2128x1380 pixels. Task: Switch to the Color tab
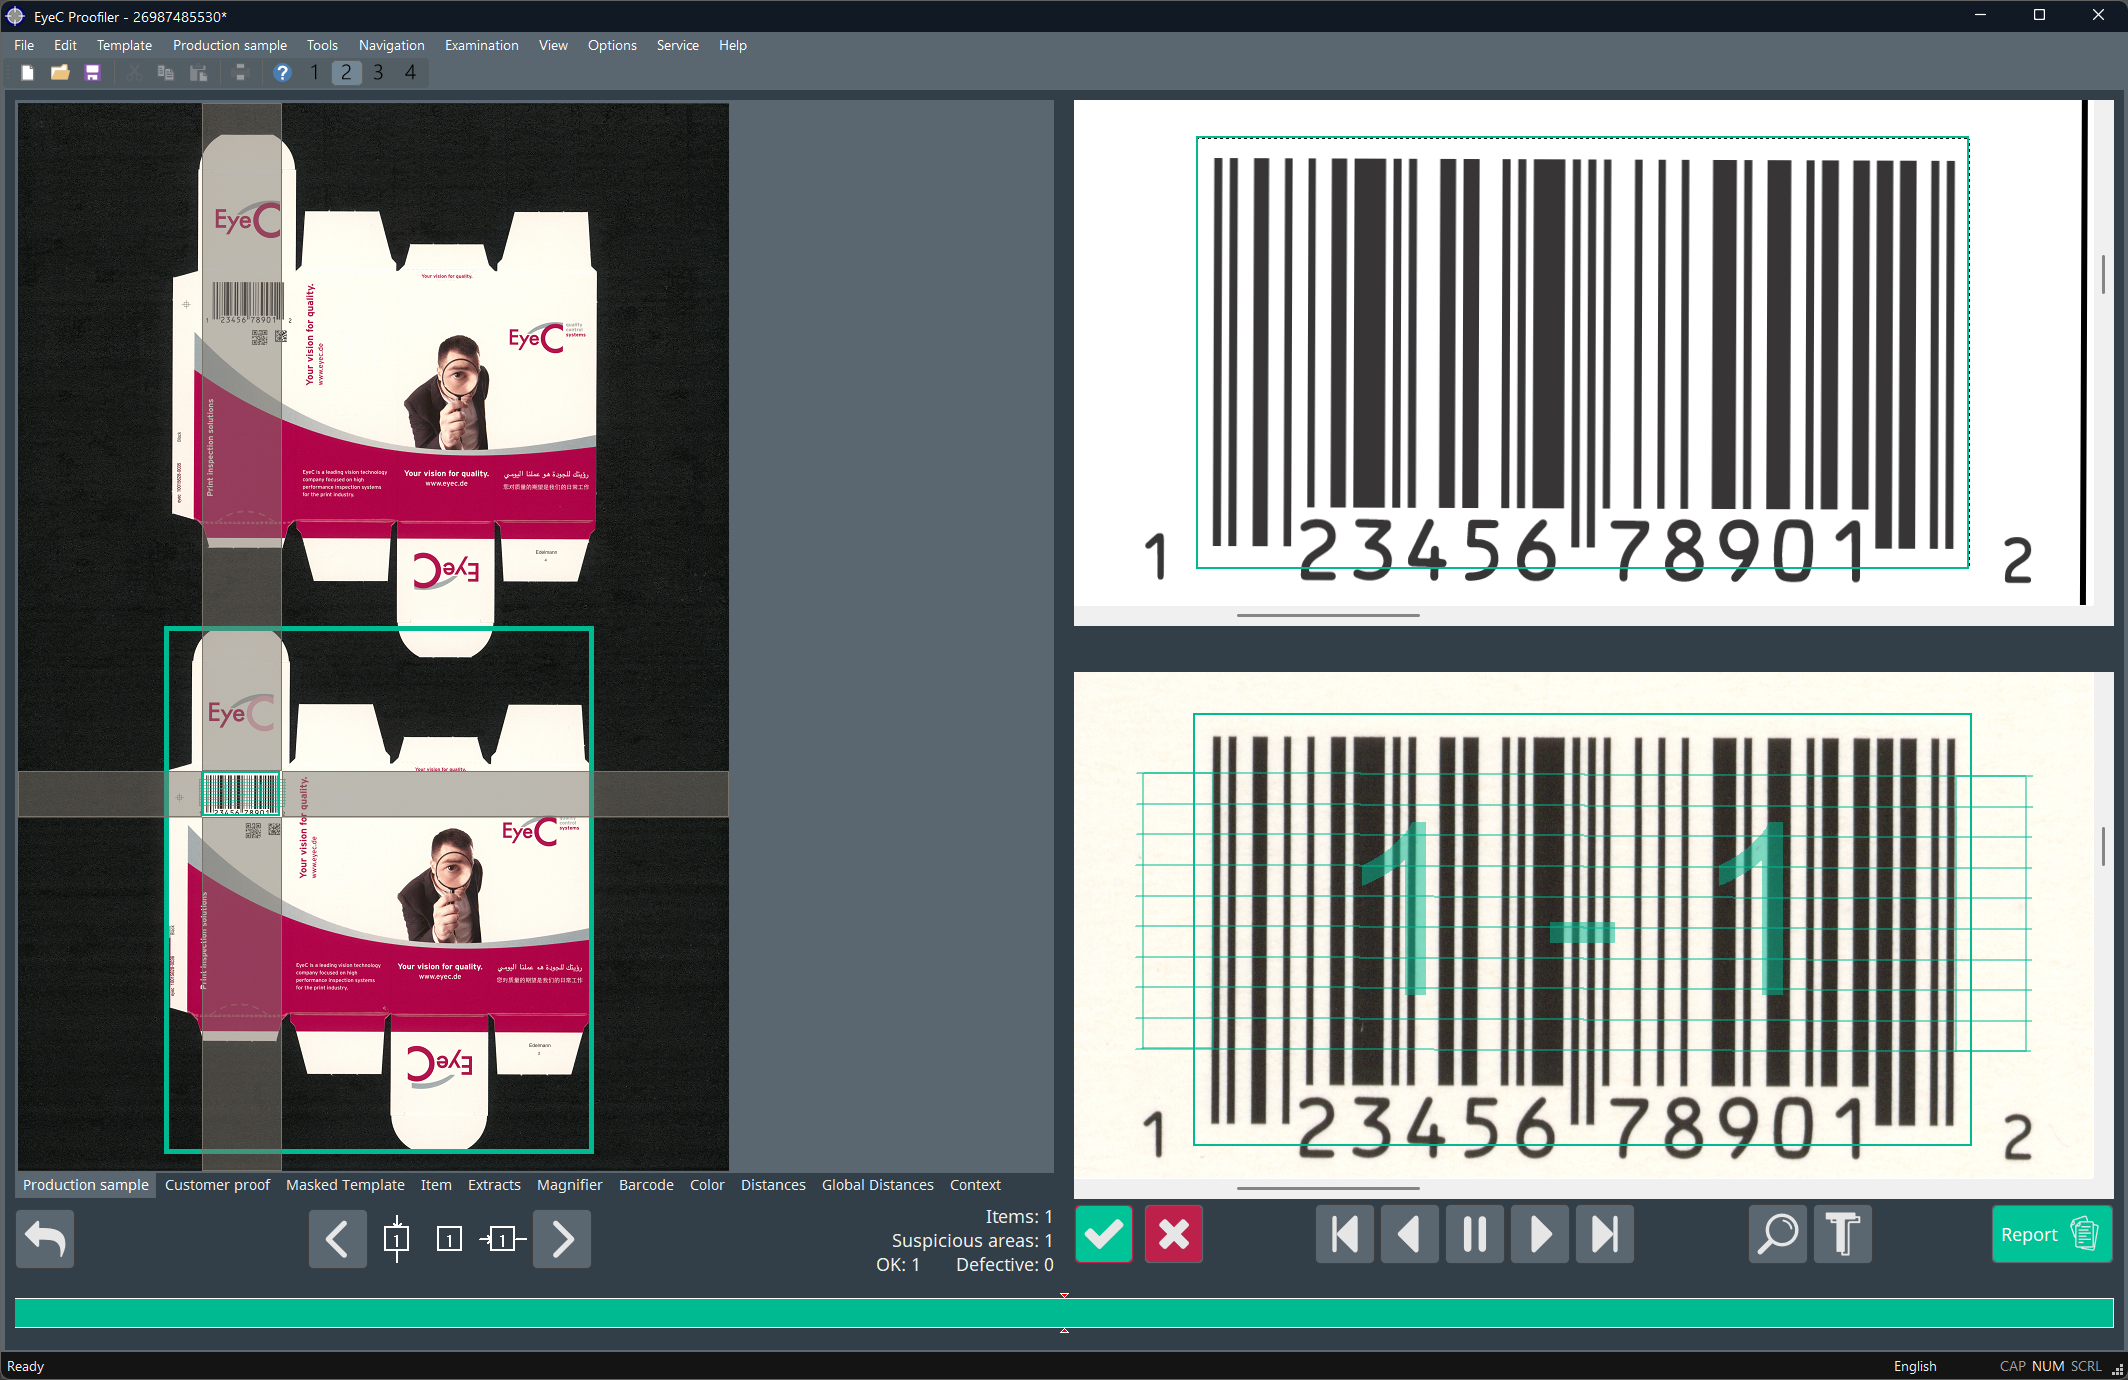pos(707,1185)
